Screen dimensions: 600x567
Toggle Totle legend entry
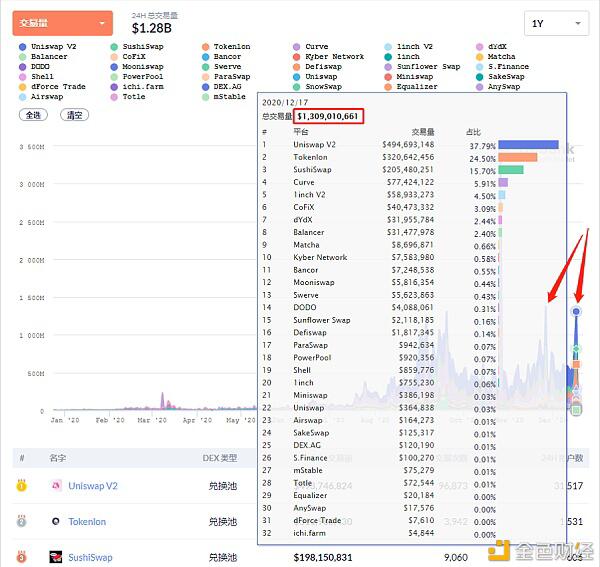tap(128, 96)
